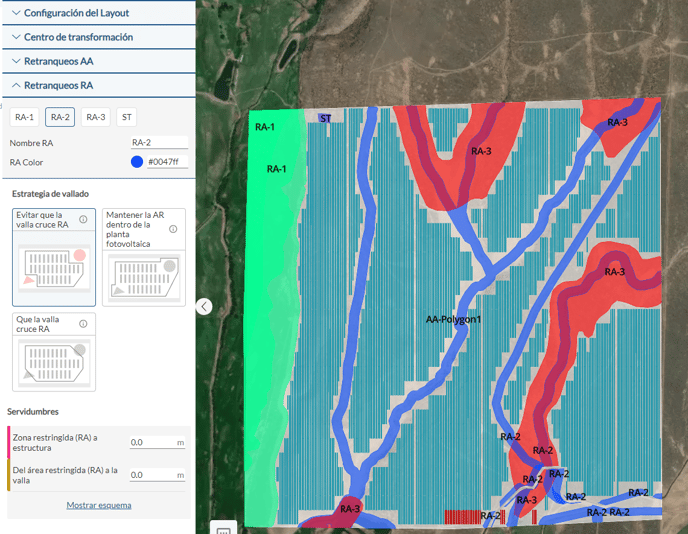
Task: Collapse the side panel with the arrow button
Action: (204, 307)
